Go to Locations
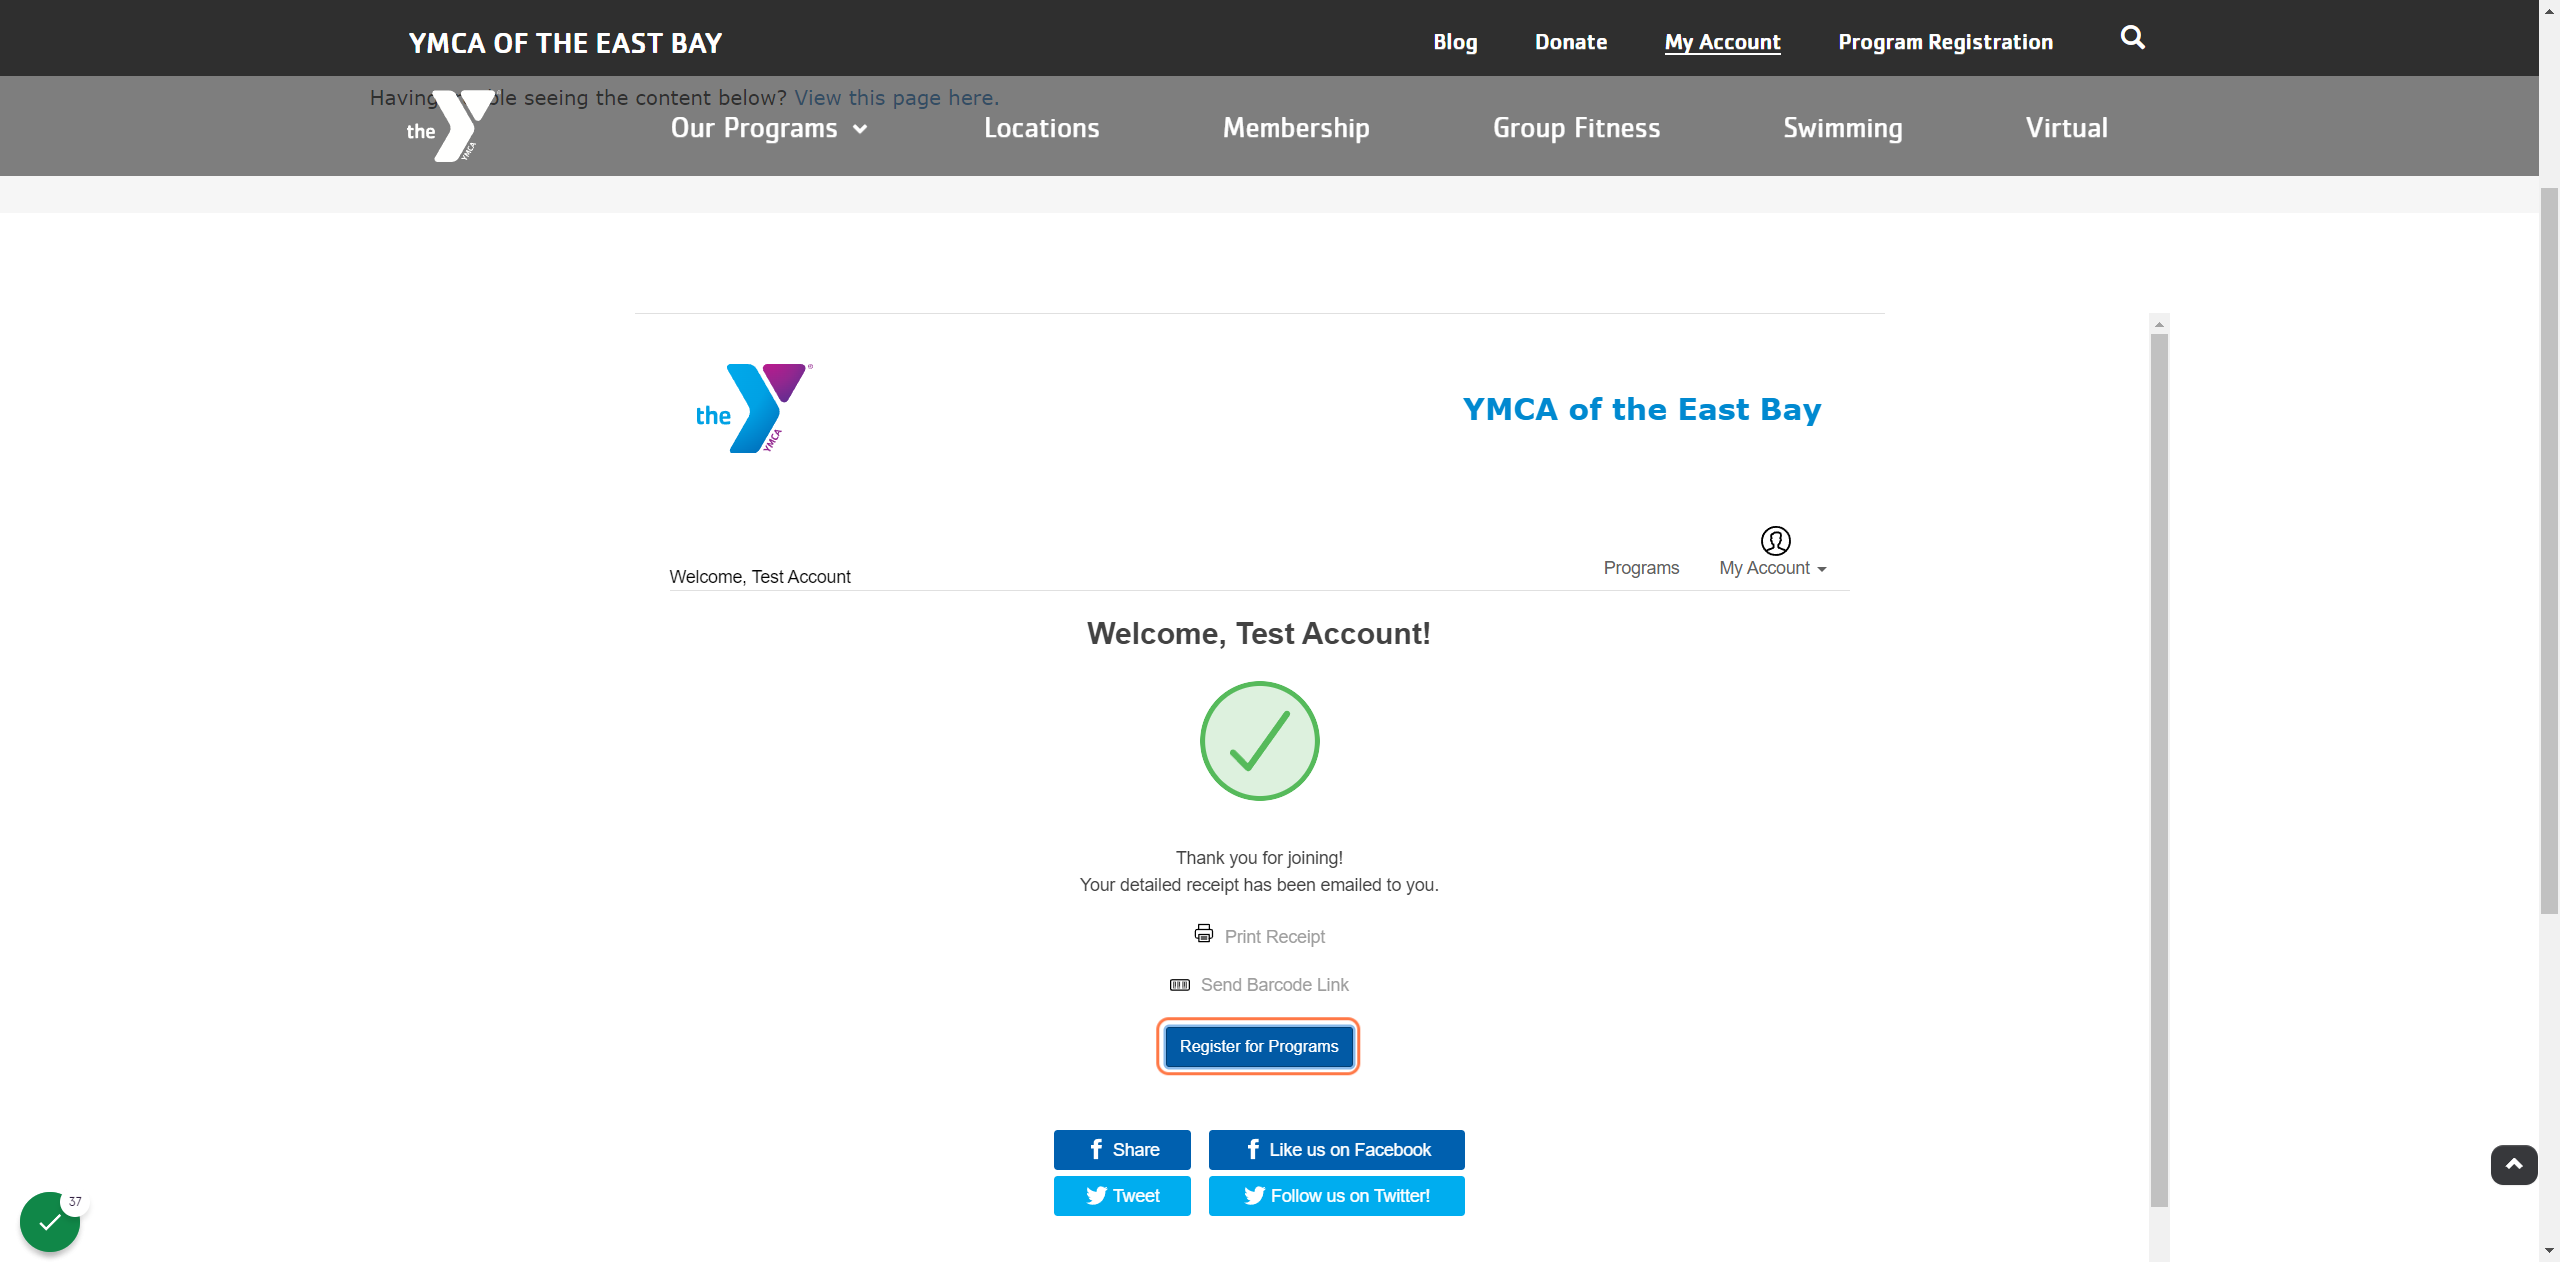The width and height of the screenshot is (2560, 1262). 1041,128
